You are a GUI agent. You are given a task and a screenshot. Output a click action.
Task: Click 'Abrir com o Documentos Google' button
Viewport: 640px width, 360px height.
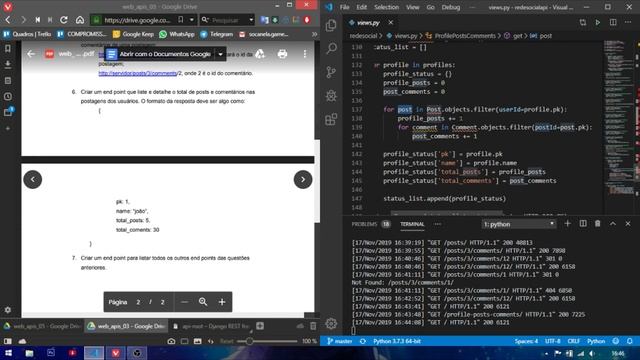[160, 54]
